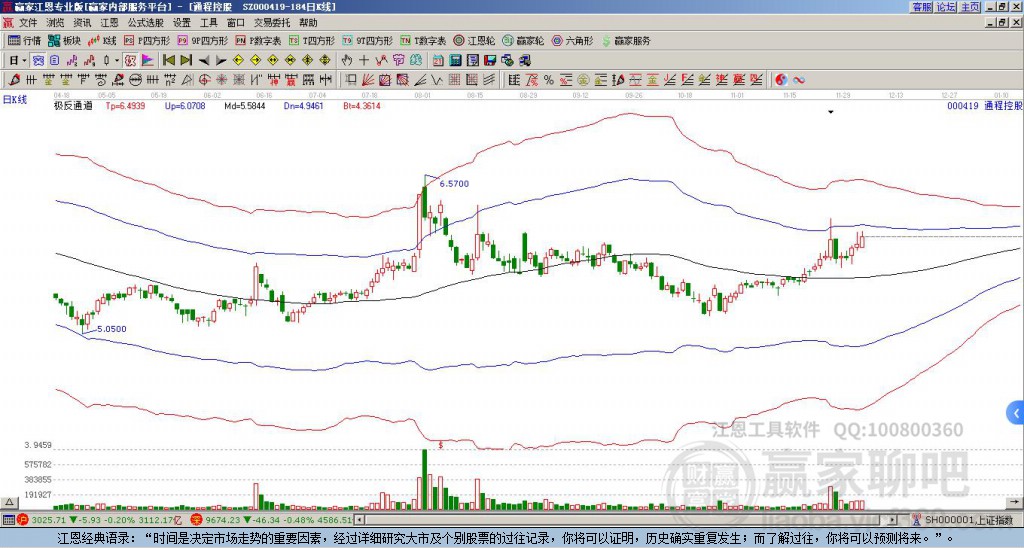Viewport: 1024px width, 548px height.
Task: Click the yellow diamond right-arrow icon
Action: click(255, 60)
